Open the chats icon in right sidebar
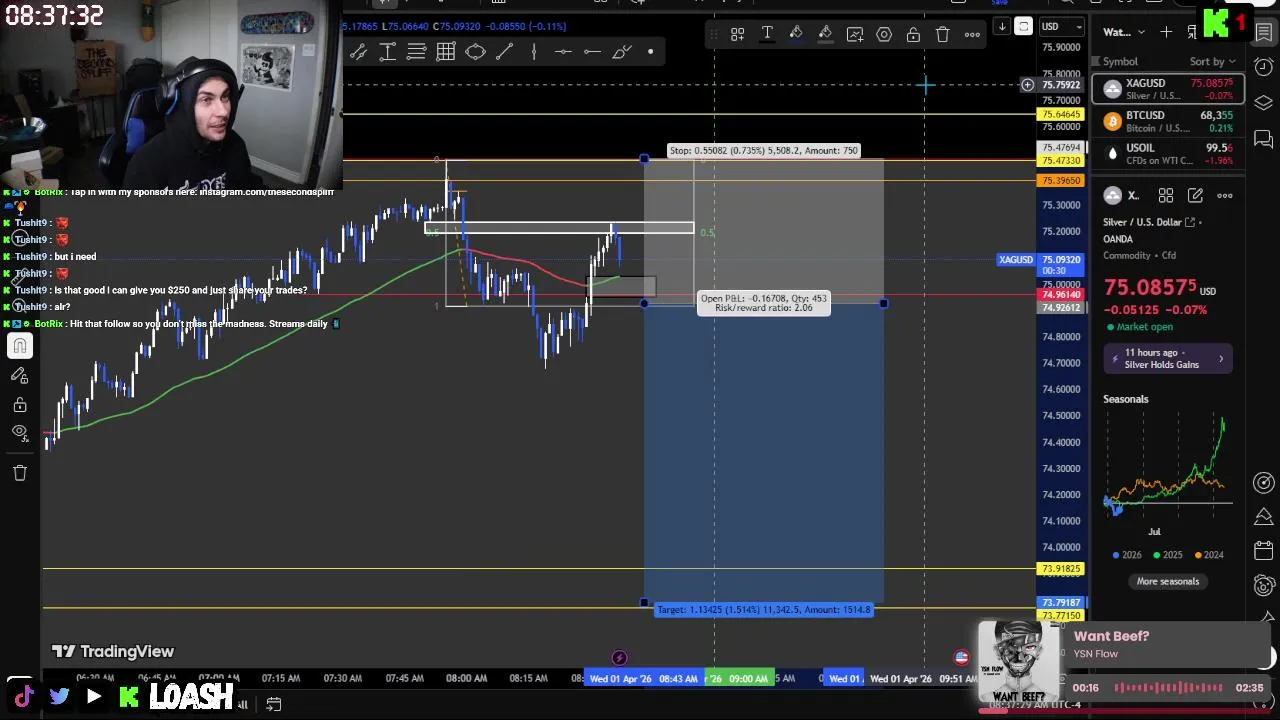1280x720 pixels. click(x=1264, y=139)
